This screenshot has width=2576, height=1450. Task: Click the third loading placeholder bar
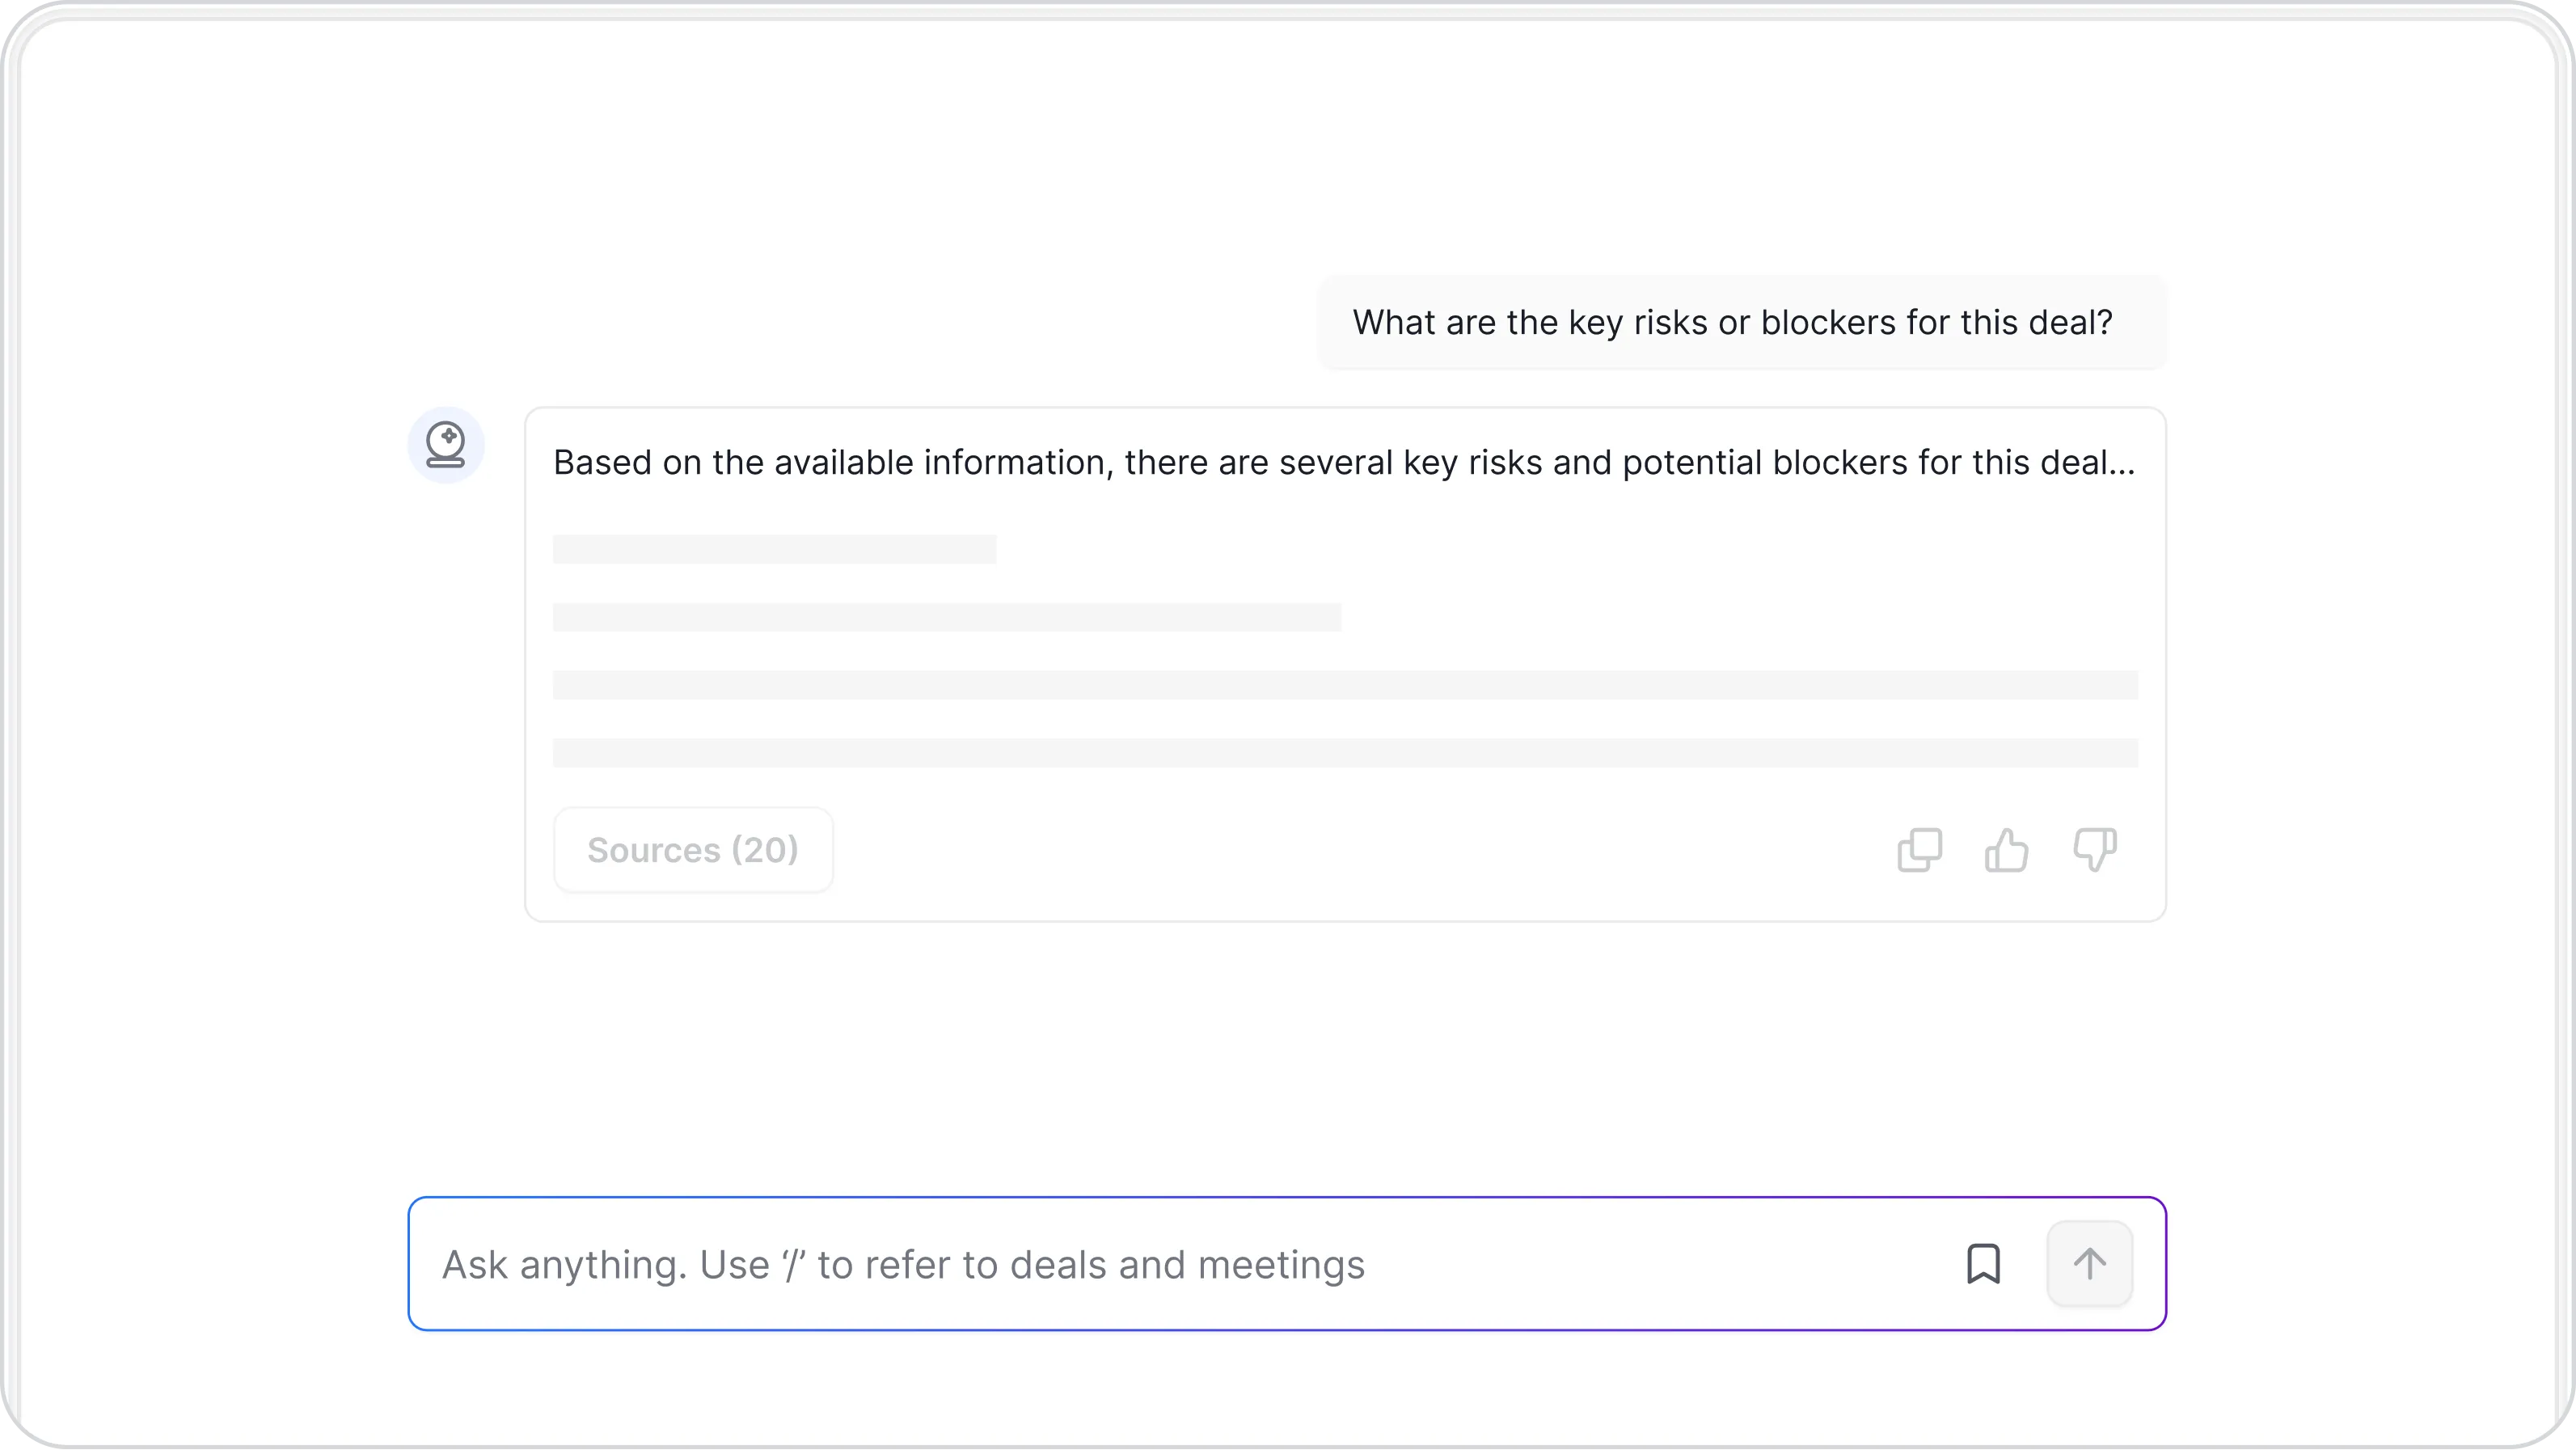[x=1345, y=685]
